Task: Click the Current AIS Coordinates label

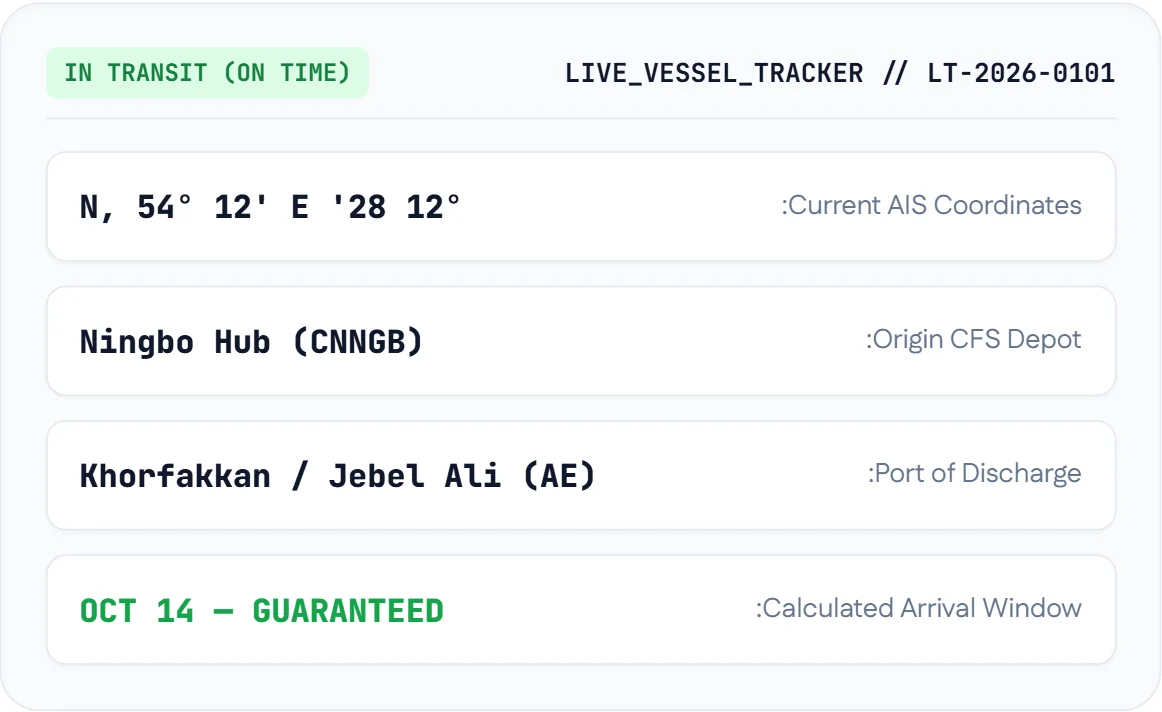Action: 932,205
